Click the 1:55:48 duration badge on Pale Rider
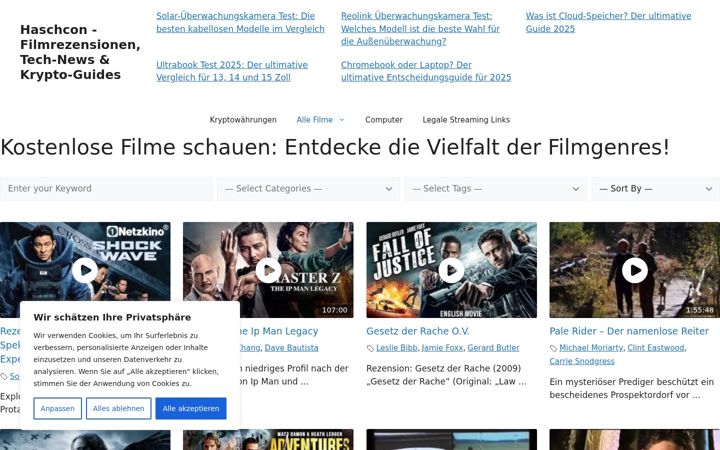 (x=700, y=310)
